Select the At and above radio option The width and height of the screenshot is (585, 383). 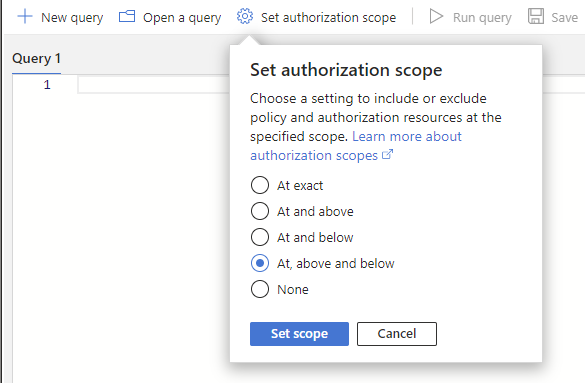tap(260, 211)
